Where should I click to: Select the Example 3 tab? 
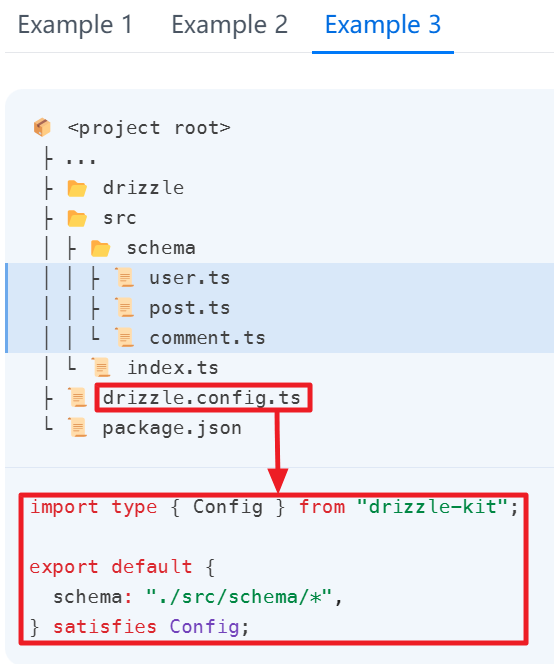pyautogui.click(x=383, y=25)
